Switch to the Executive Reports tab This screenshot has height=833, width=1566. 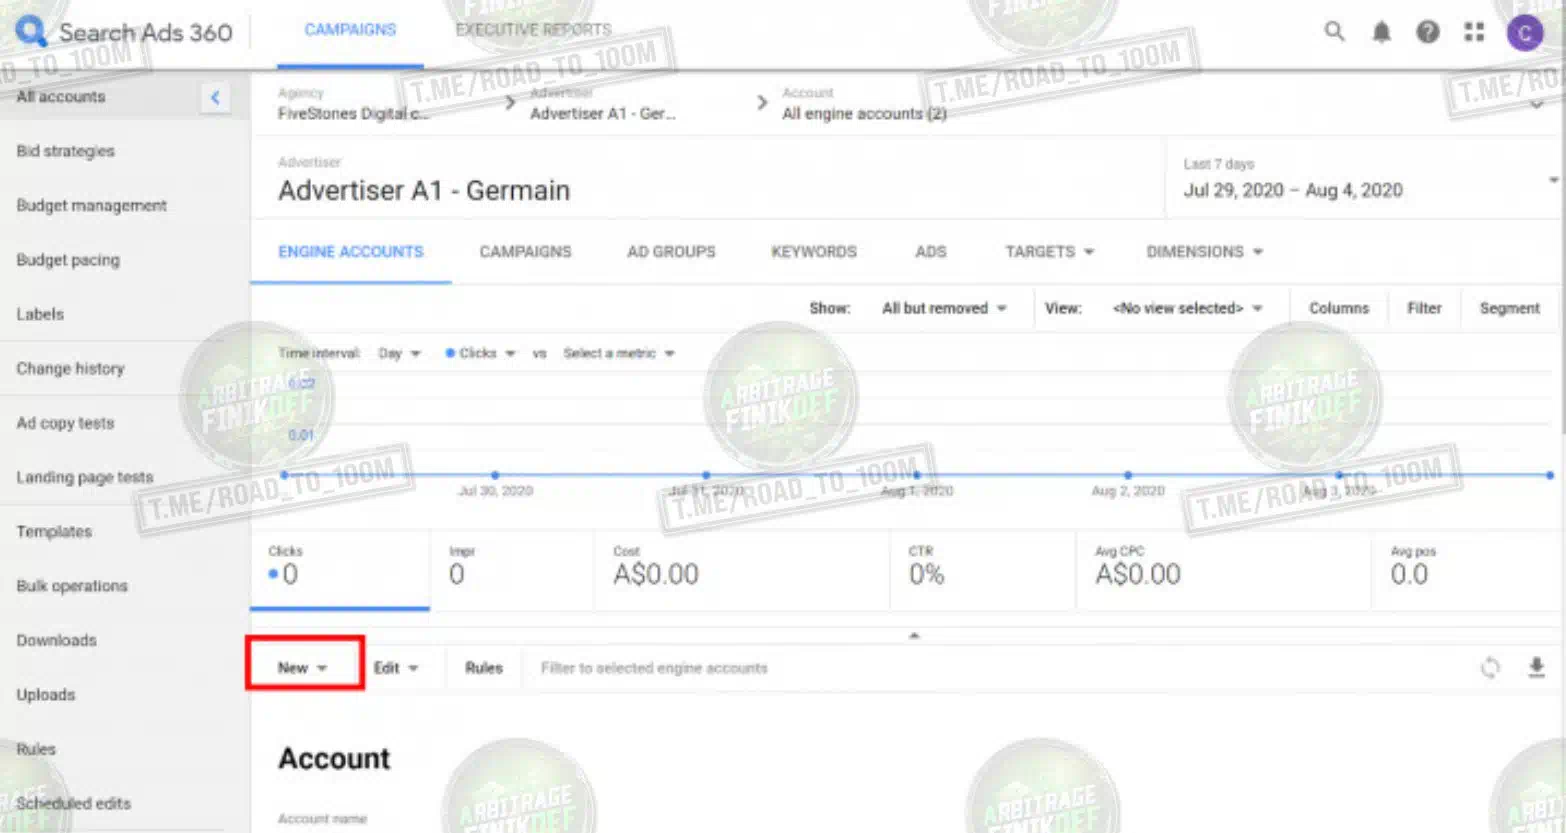tap(533, 30)
